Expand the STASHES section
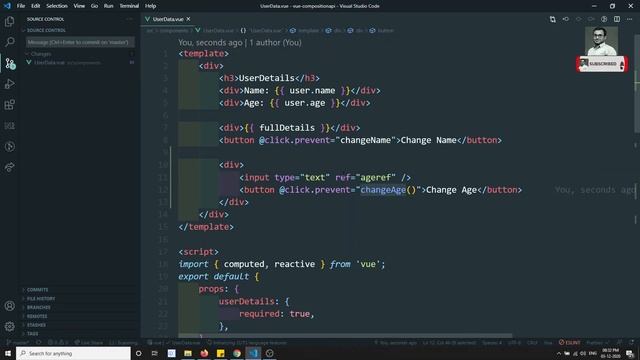Viewport: 640px width, 360px height. 36,325
